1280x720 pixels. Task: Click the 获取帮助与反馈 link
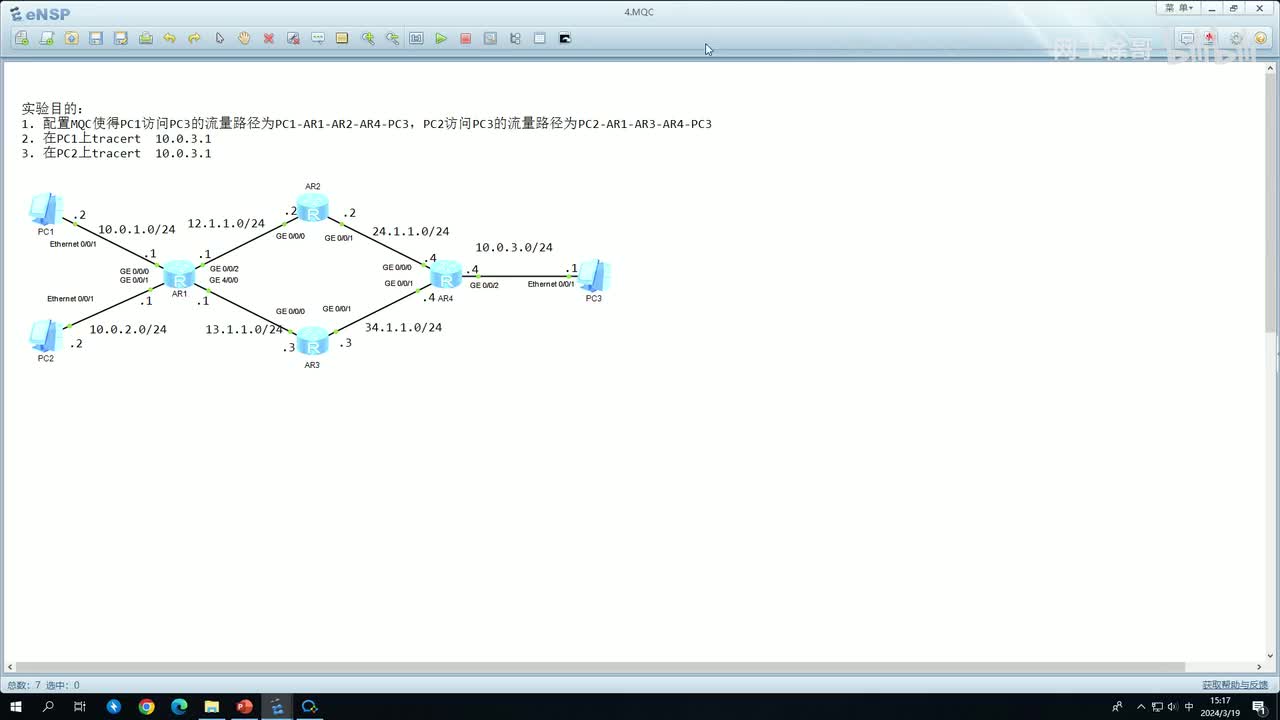(x=1235, y=685)
